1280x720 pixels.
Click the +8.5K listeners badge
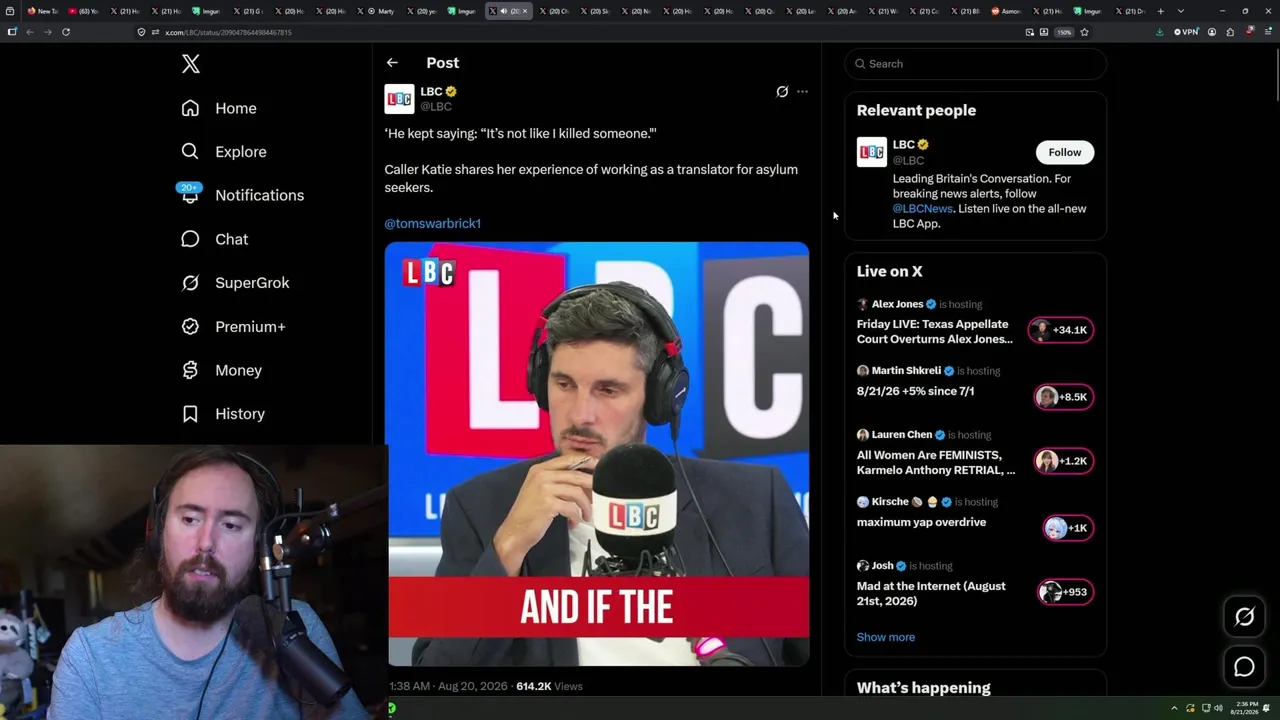[x=1064, y=397]
